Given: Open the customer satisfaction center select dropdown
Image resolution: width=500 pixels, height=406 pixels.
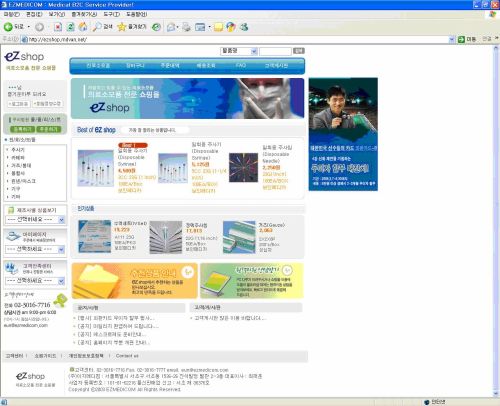Looking at the screenshot, I should click(35, 281).
